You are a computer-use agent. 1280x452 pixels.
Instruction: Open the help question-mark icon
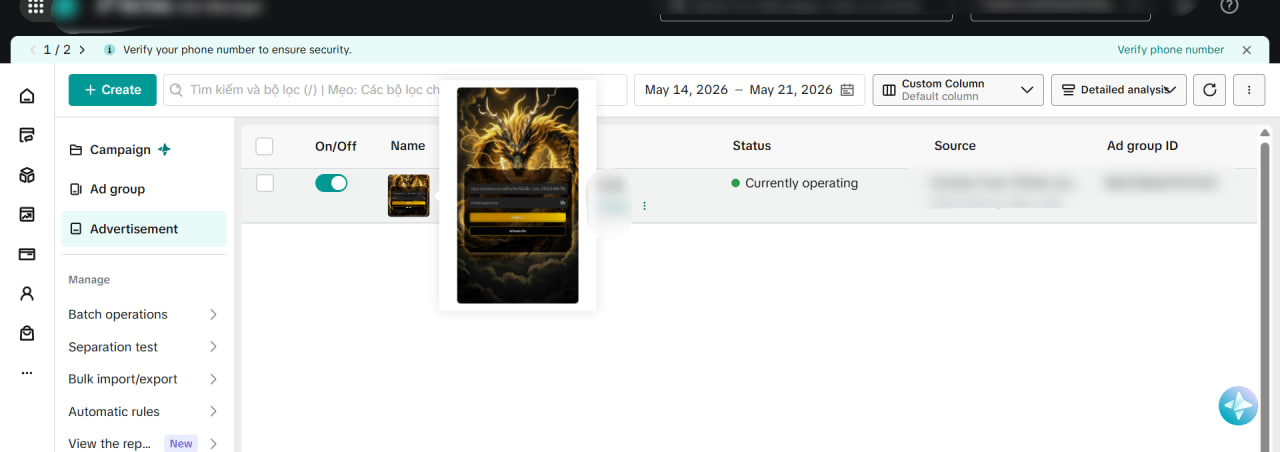[1230, 6]
